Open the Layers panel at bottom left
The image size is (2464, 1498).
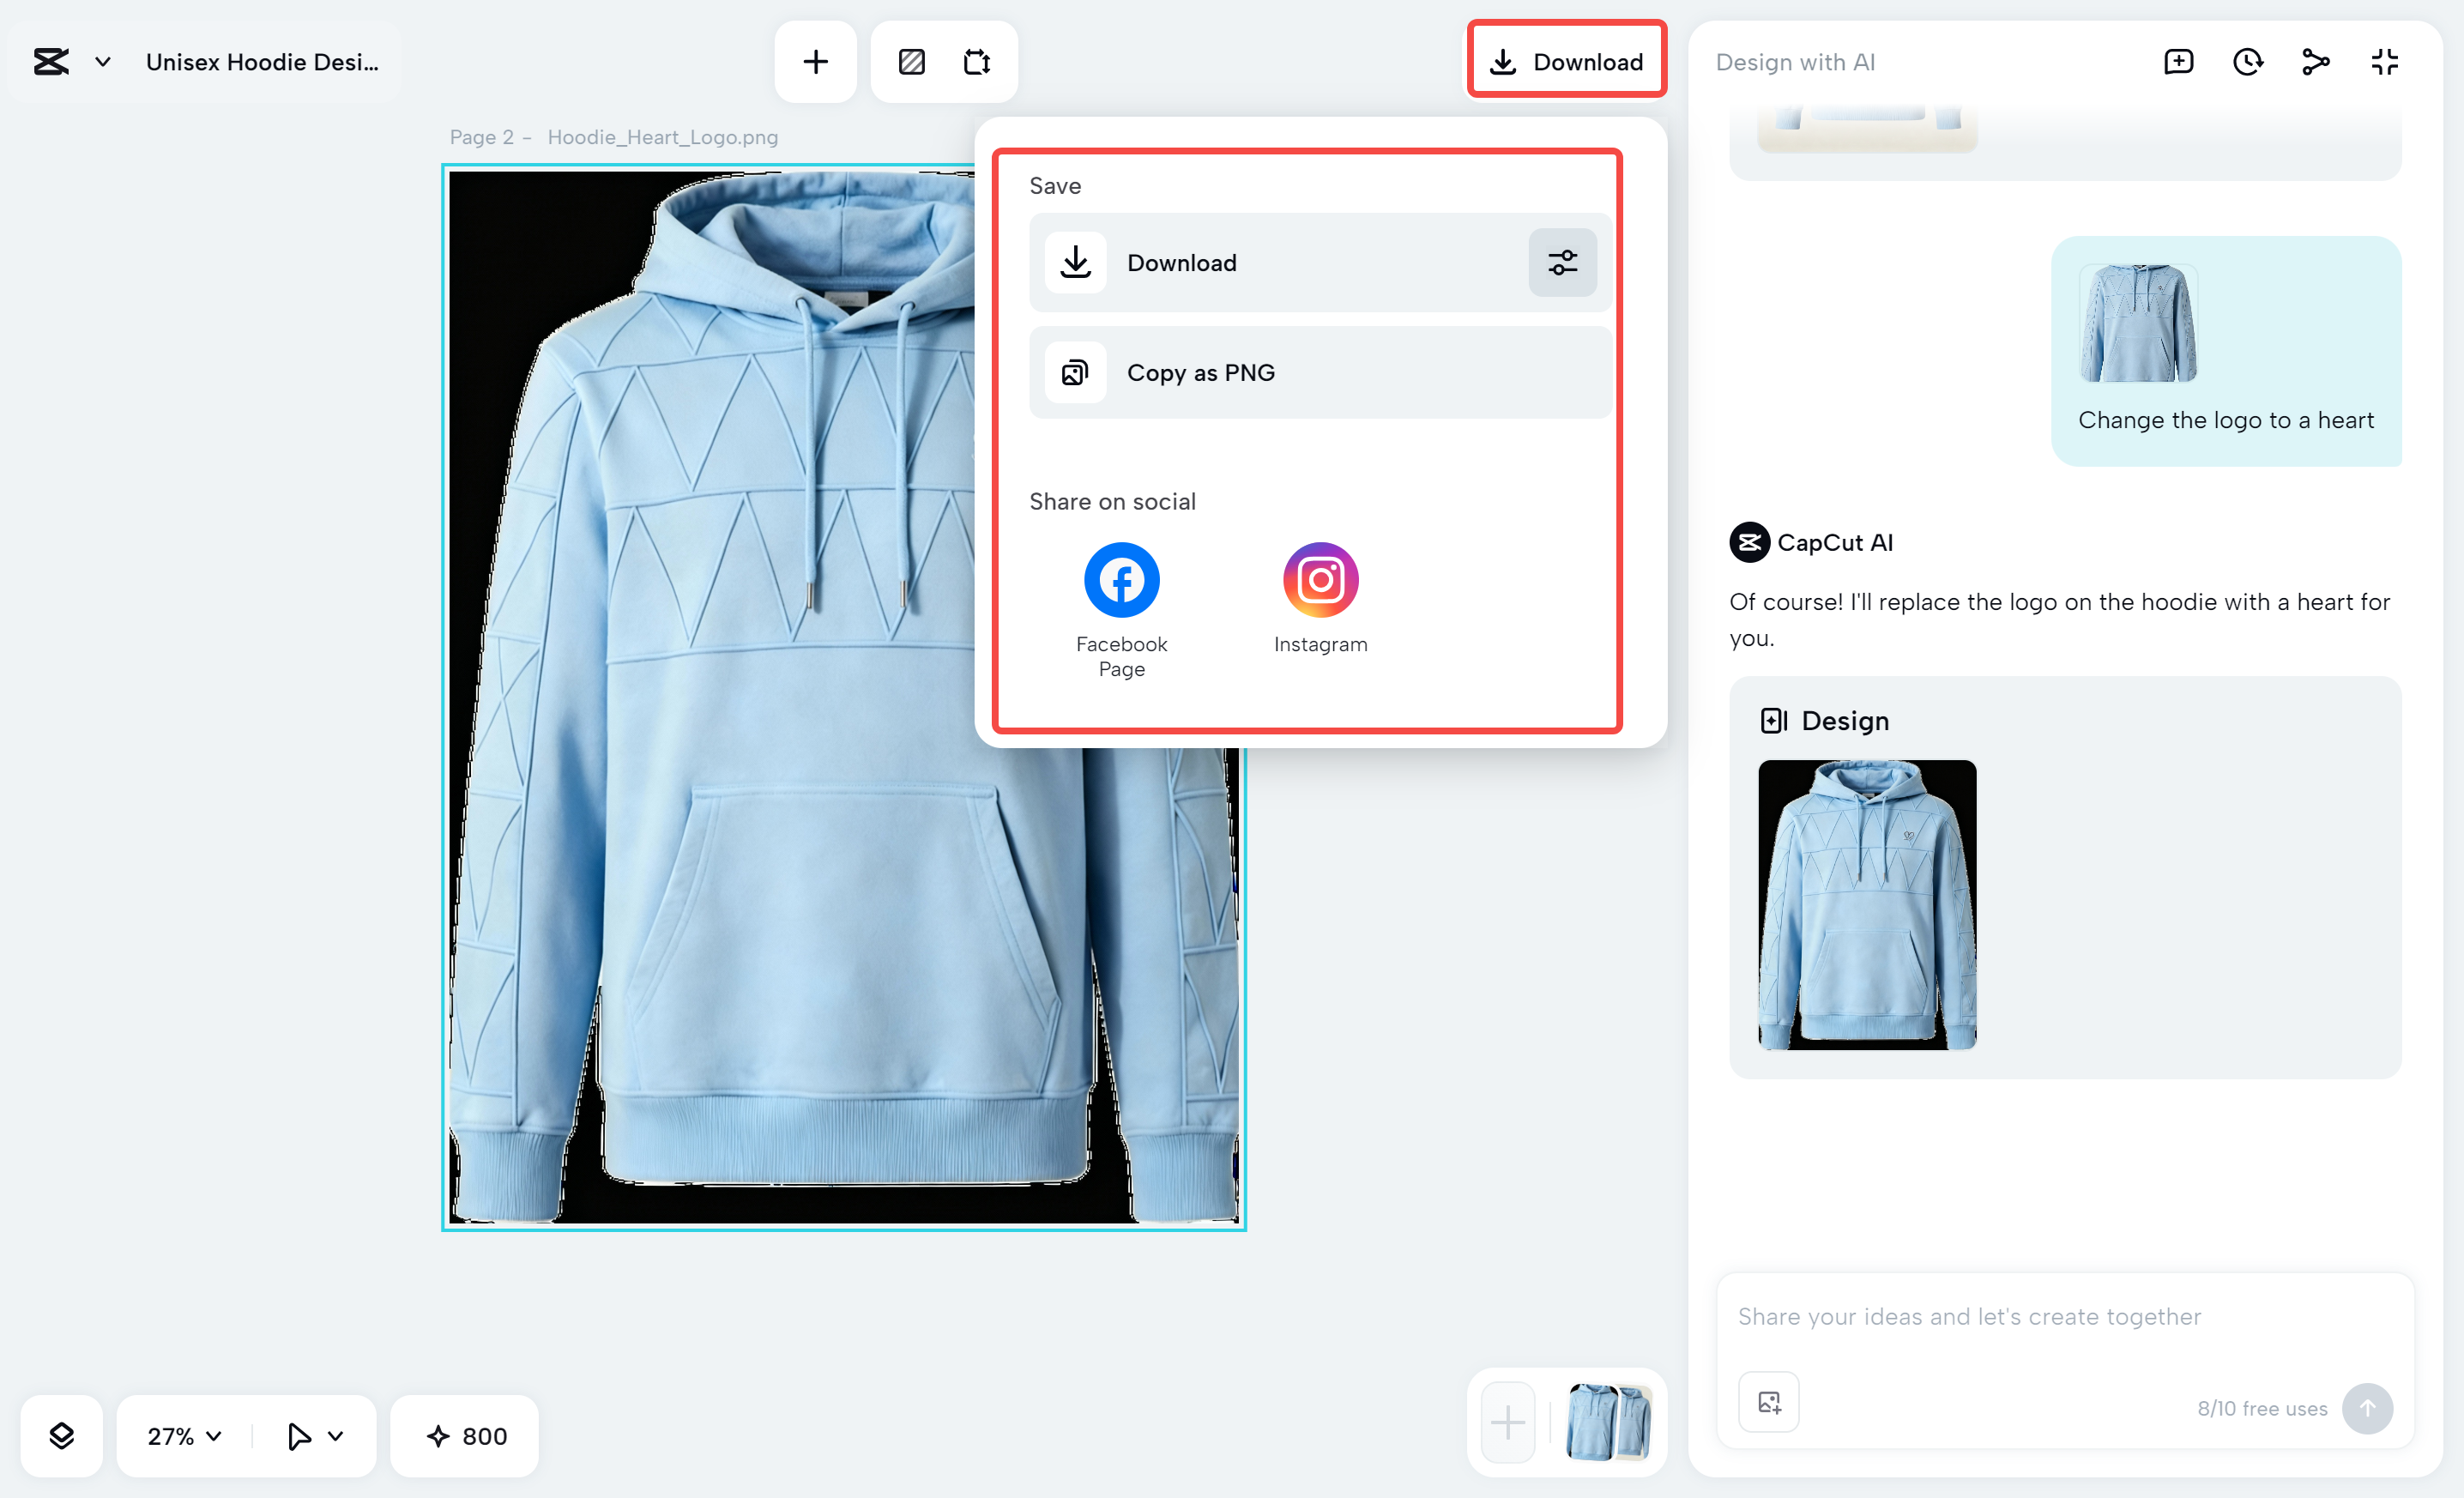pos(61,1436)
